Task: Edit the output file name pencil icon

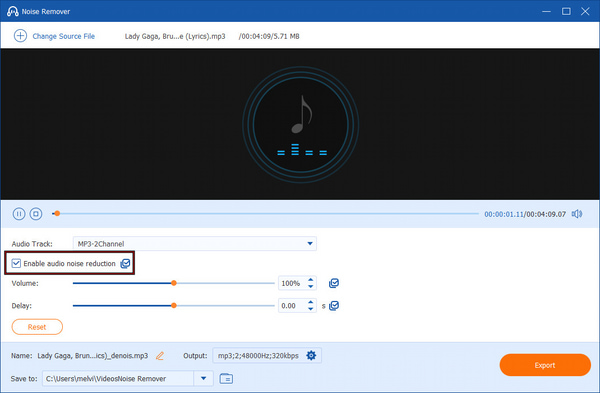Action: (x=160, y=356)
